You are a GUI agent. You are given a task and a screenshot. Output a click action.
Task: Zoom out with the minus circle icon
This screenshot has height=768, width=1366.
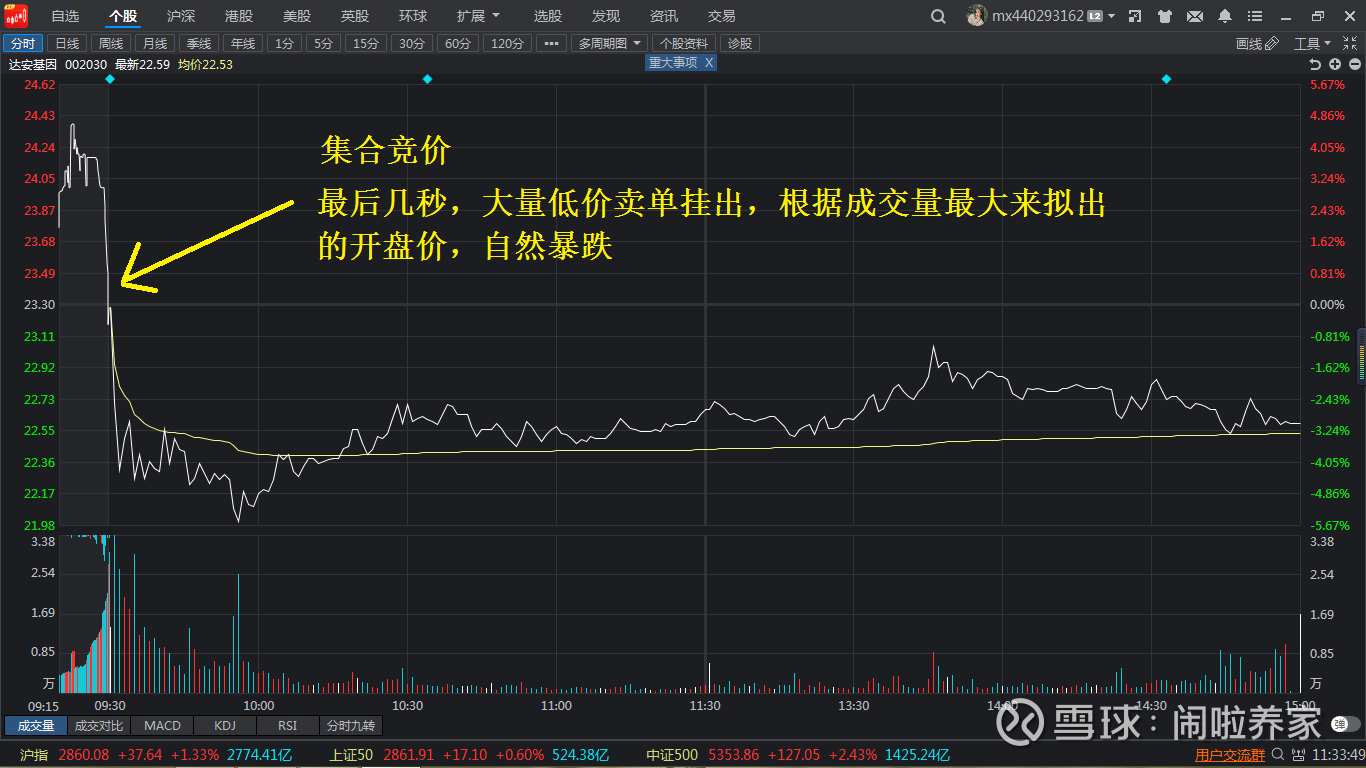1355,62
